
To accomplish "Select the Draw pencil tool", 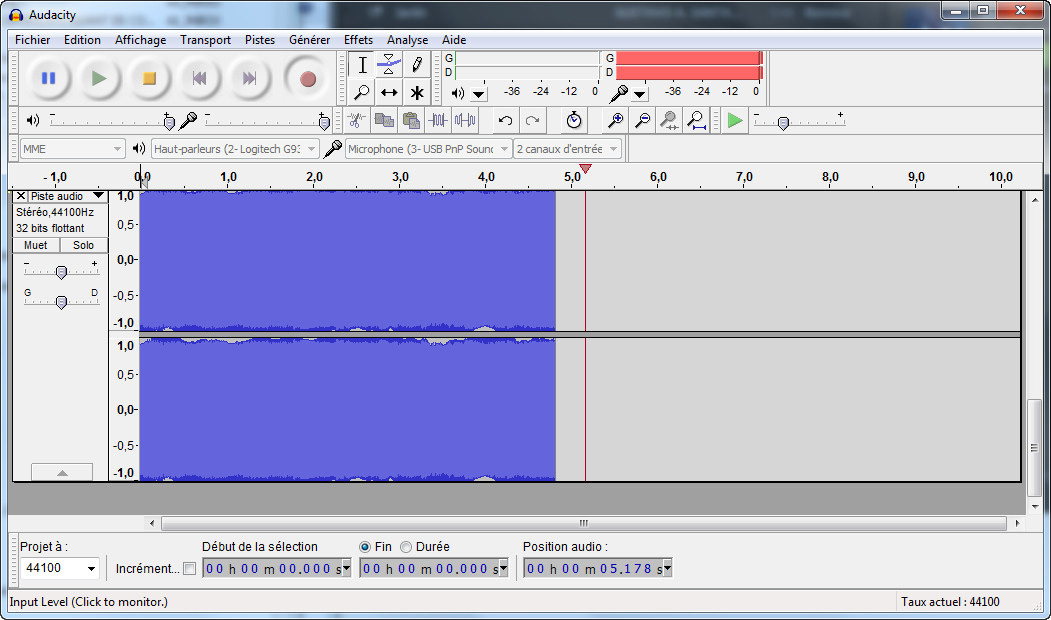I will click(416, 64).
